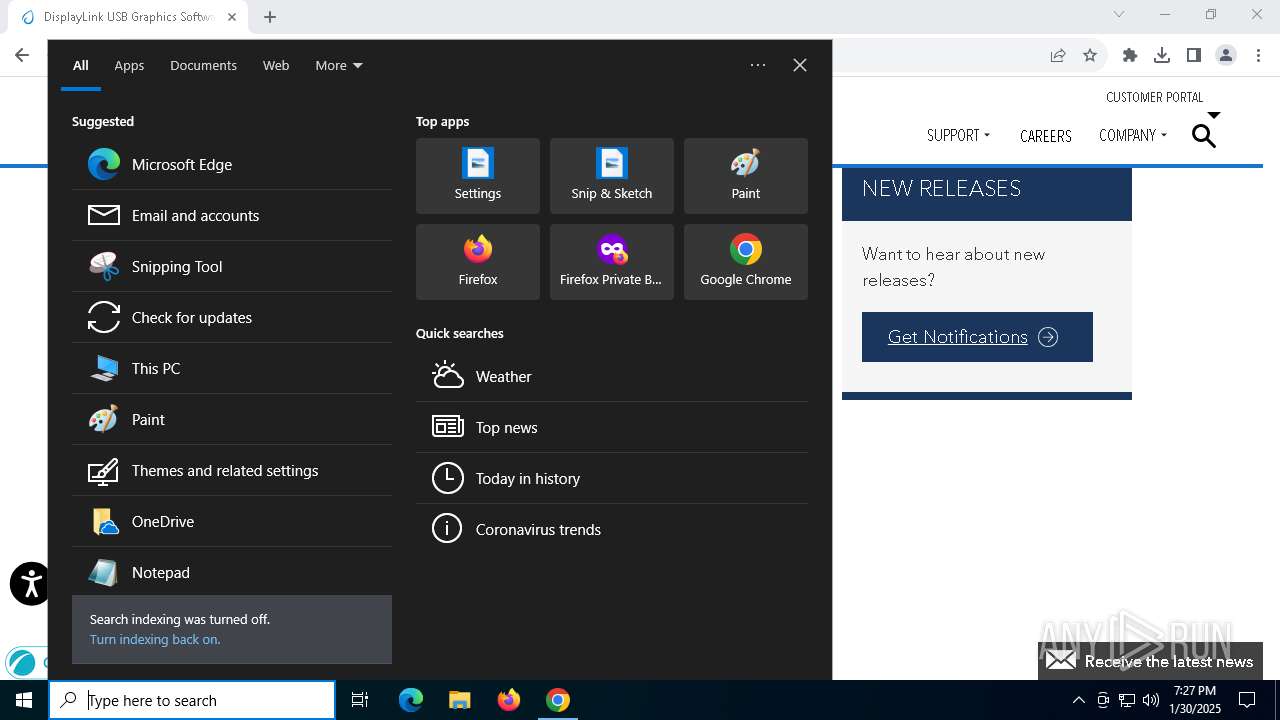Share this page in Chrome
Image resolution: width=1280 pixels, height=720 pixels.
point(1058,56)
